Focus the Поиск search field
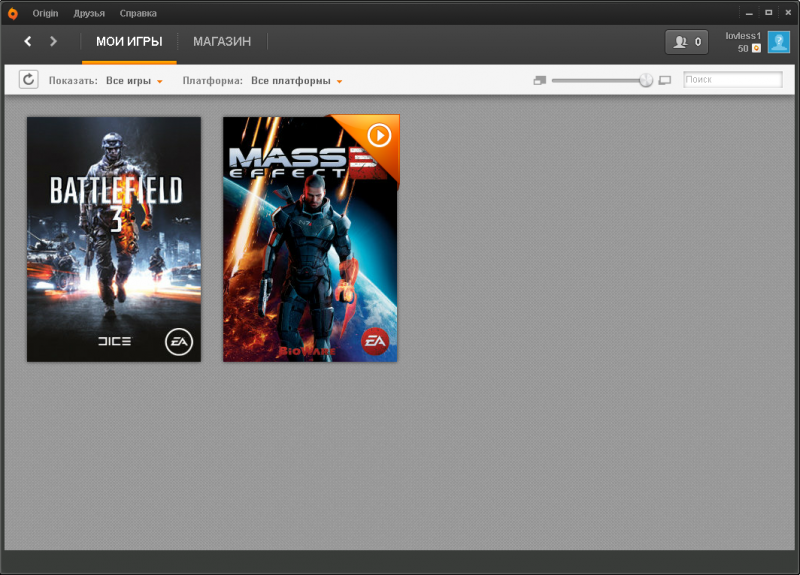This screenshot has width=800, height=575. (733, 80)
